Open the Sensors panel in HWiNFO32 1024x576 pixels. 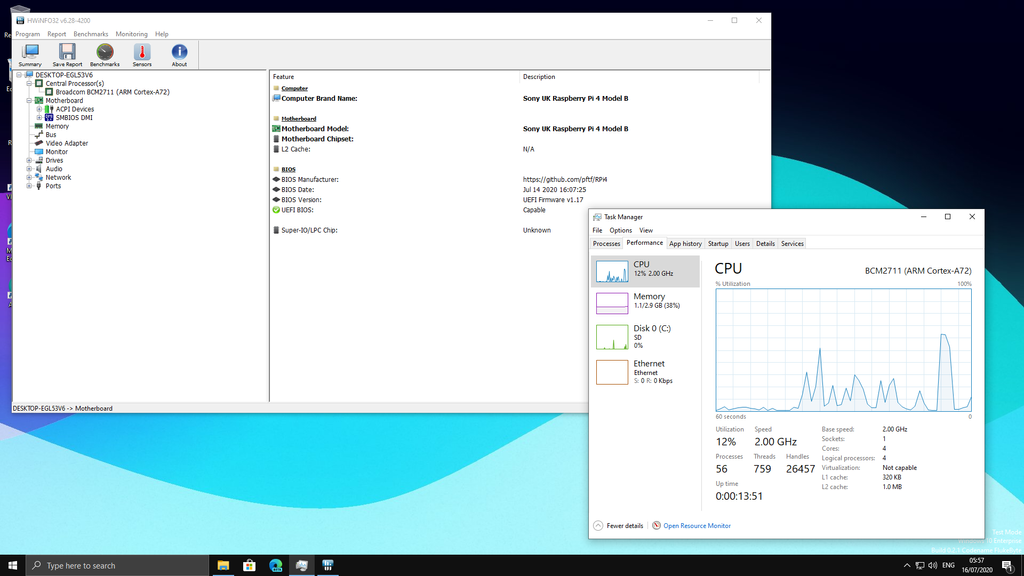pyautogui.click(x=141, y=54)
